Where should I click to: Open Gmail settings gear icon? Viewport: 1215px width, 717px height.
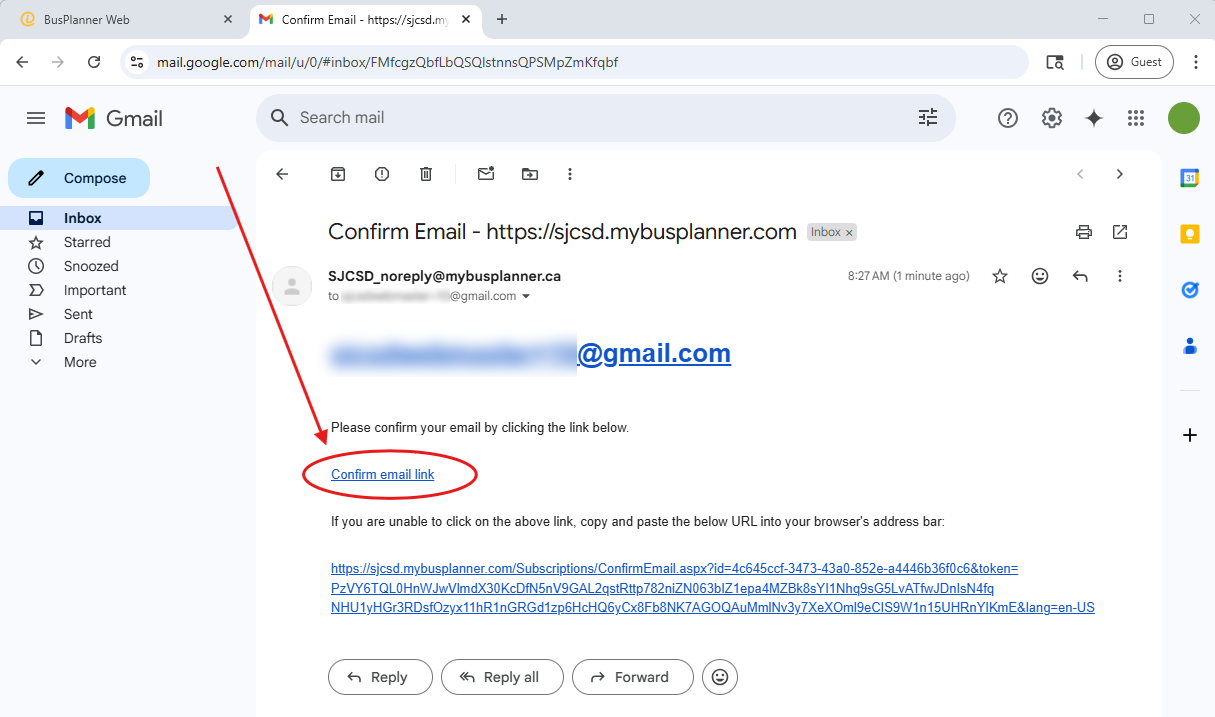click(x=1051, y=118)
